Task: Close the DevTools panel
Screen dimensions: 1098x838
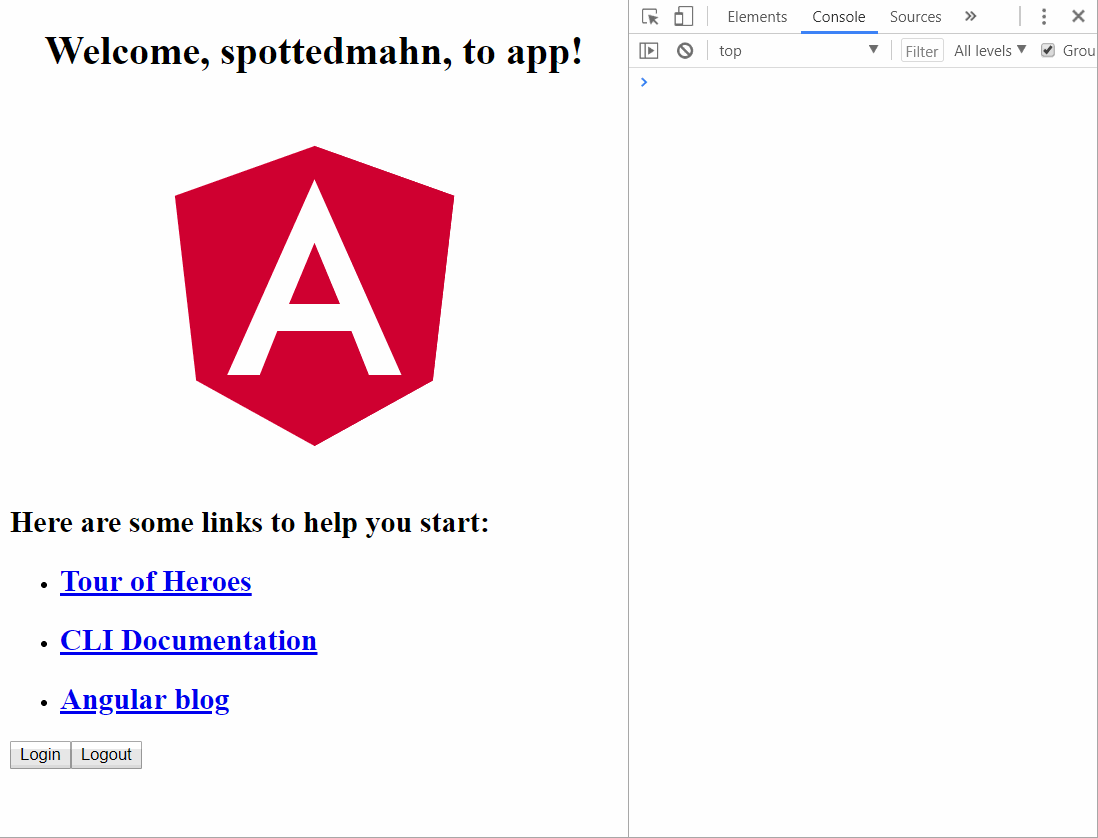Action: click(1078, 16)
